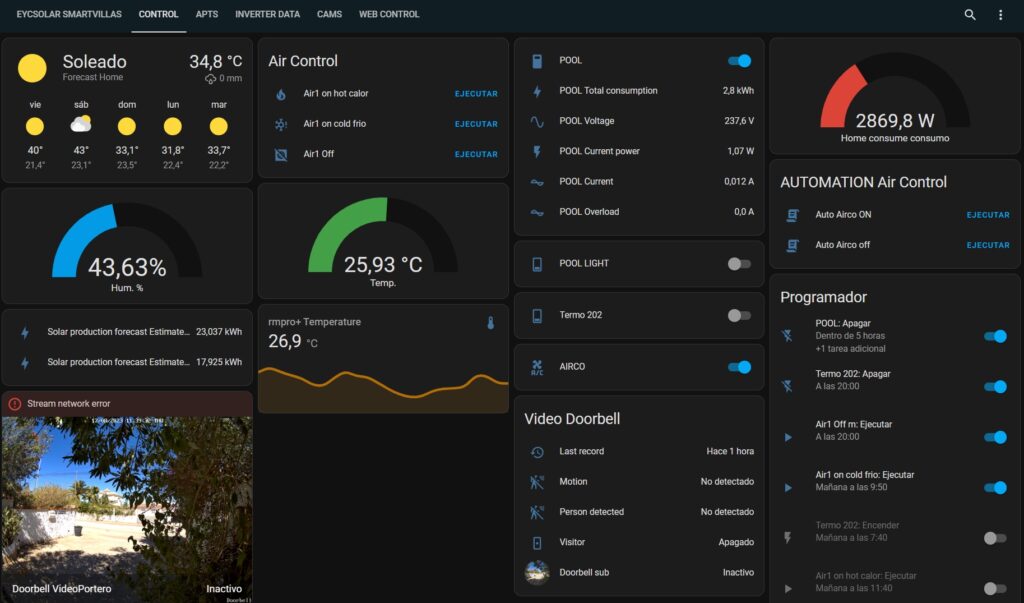The image size is (1024, 603).
Task: Click the snowflake icon for Air1 cold
Action: [281, 124]
